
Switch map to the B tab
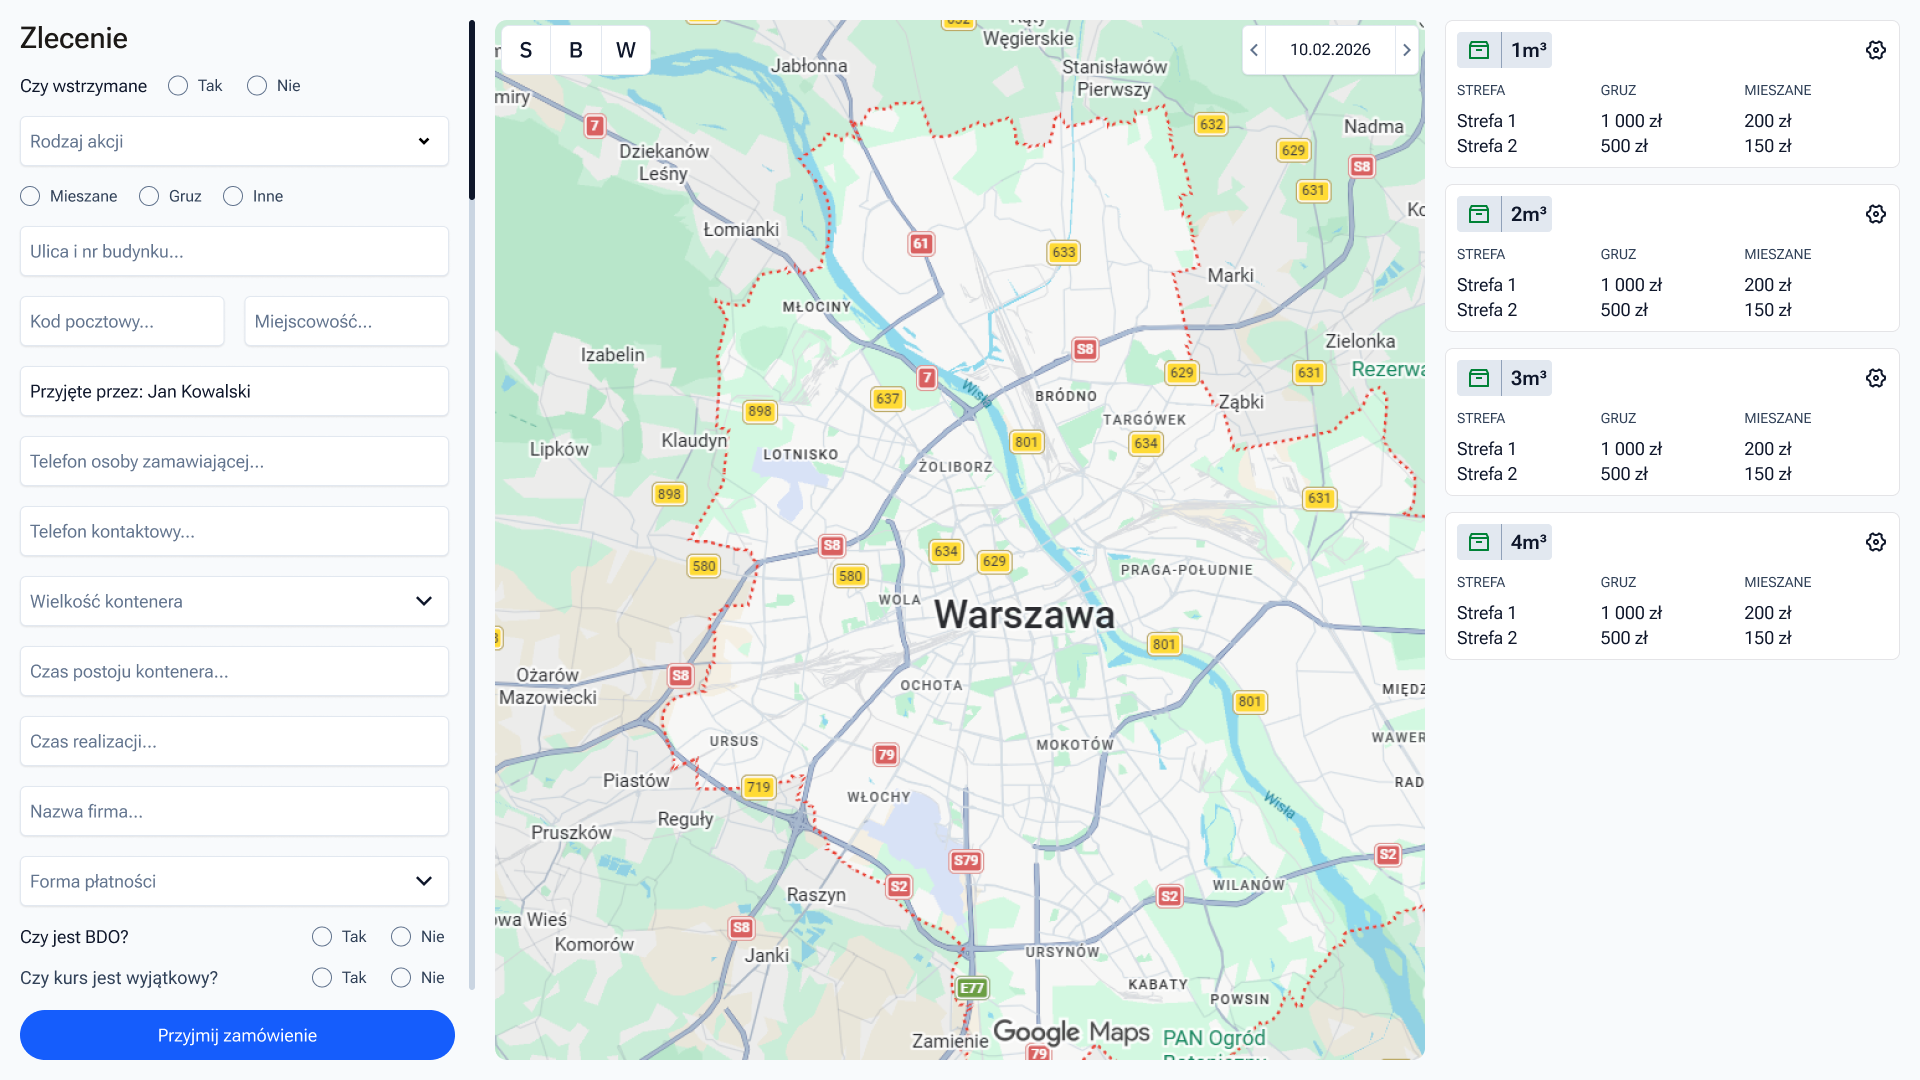tap(576, 50)
